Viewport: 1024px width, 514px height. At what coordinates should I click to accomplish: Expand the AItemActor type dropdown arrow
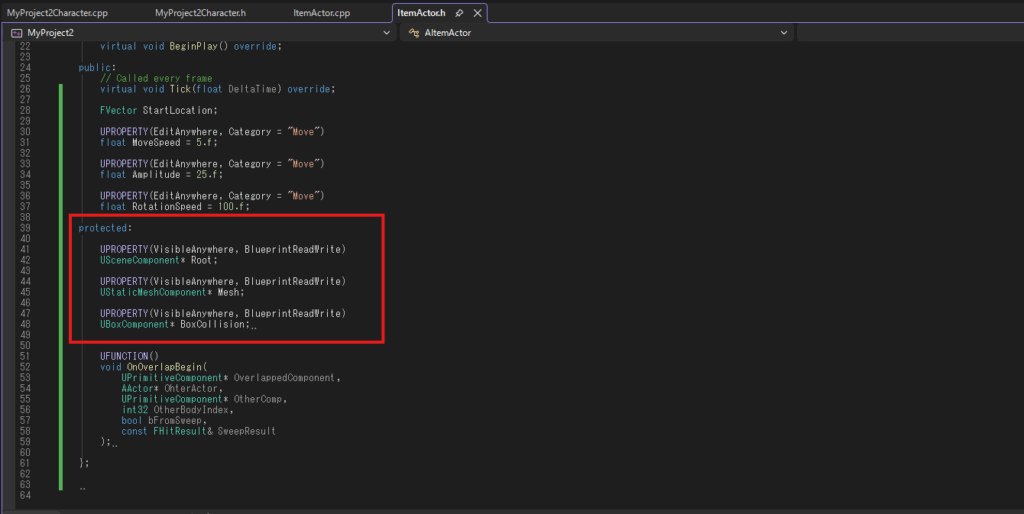[x=785, y=33]
